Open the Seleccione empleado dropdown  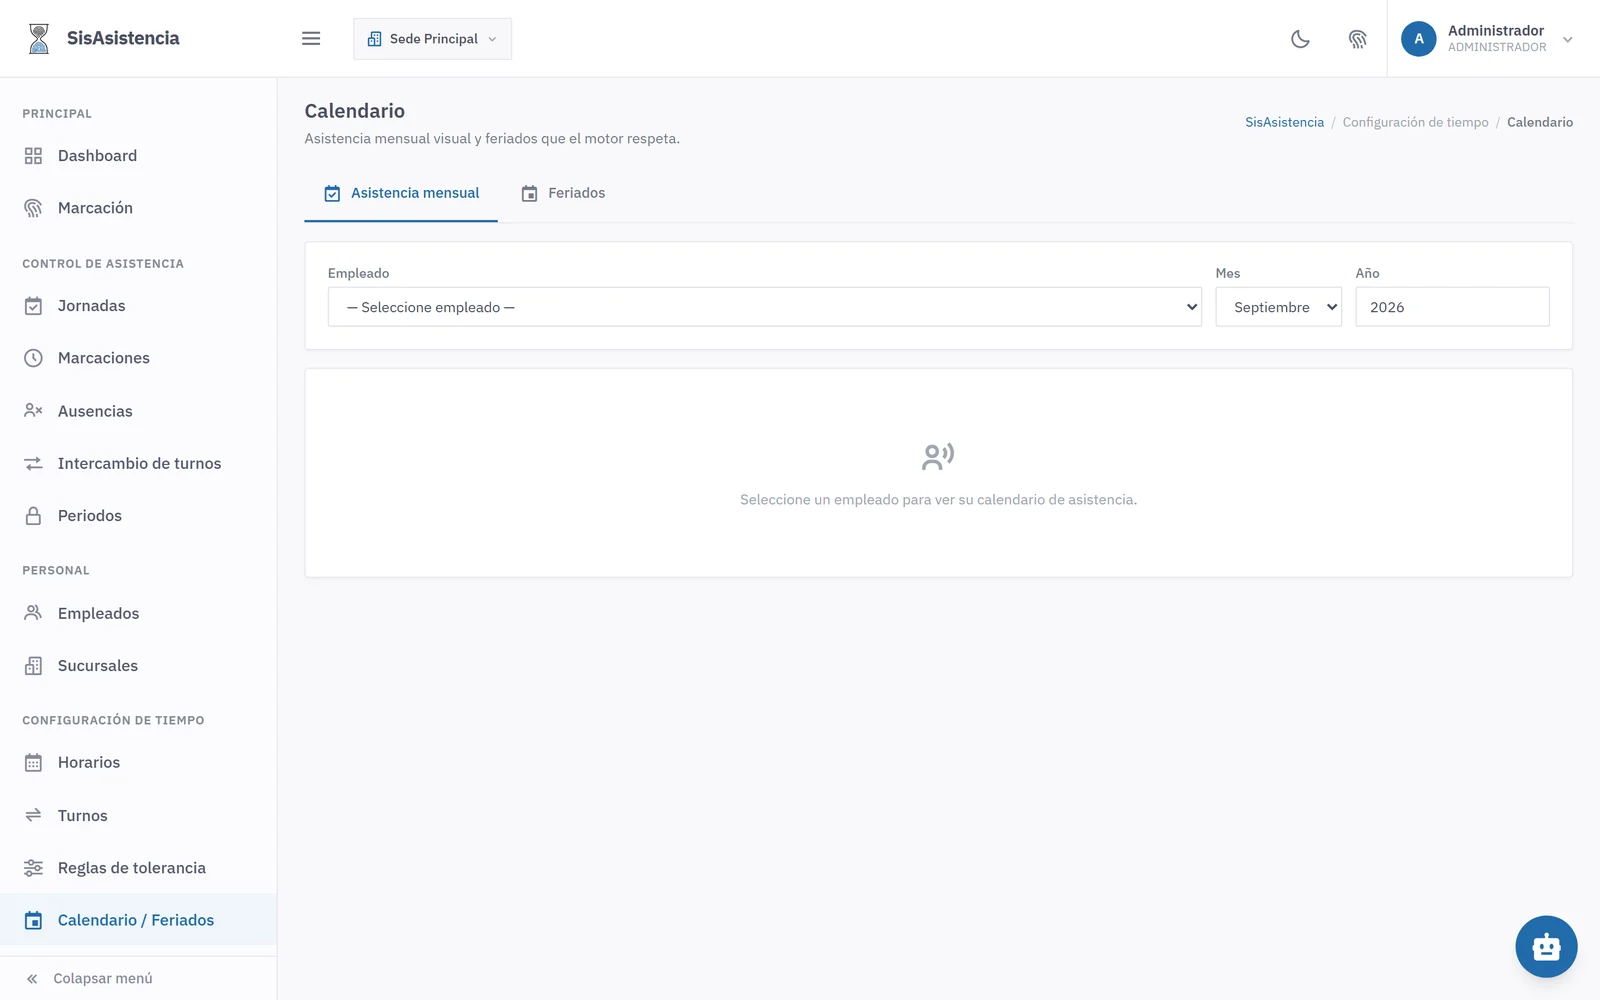click(765, 307)
